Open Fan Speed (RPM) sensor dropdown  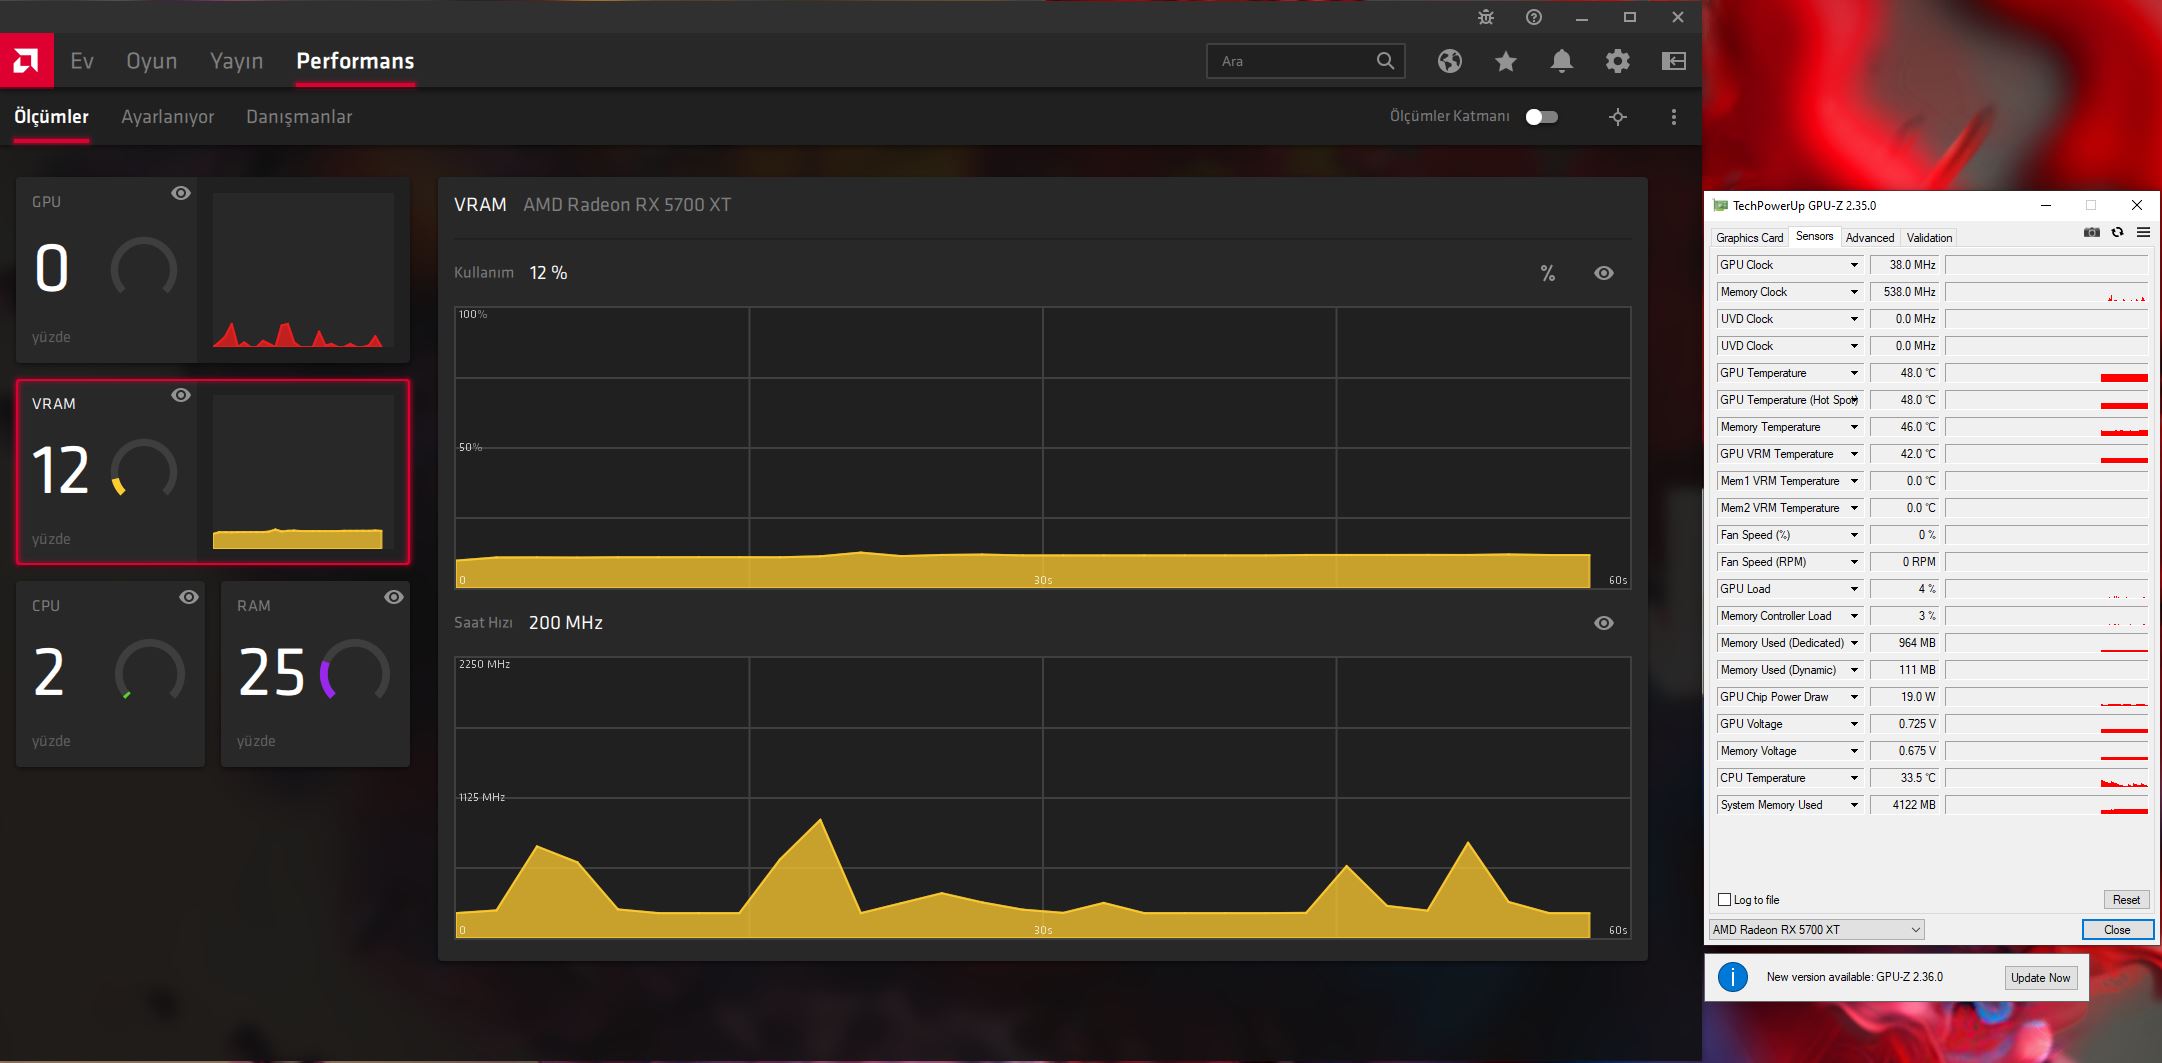pyautogui.click(x=1854, y=562)
